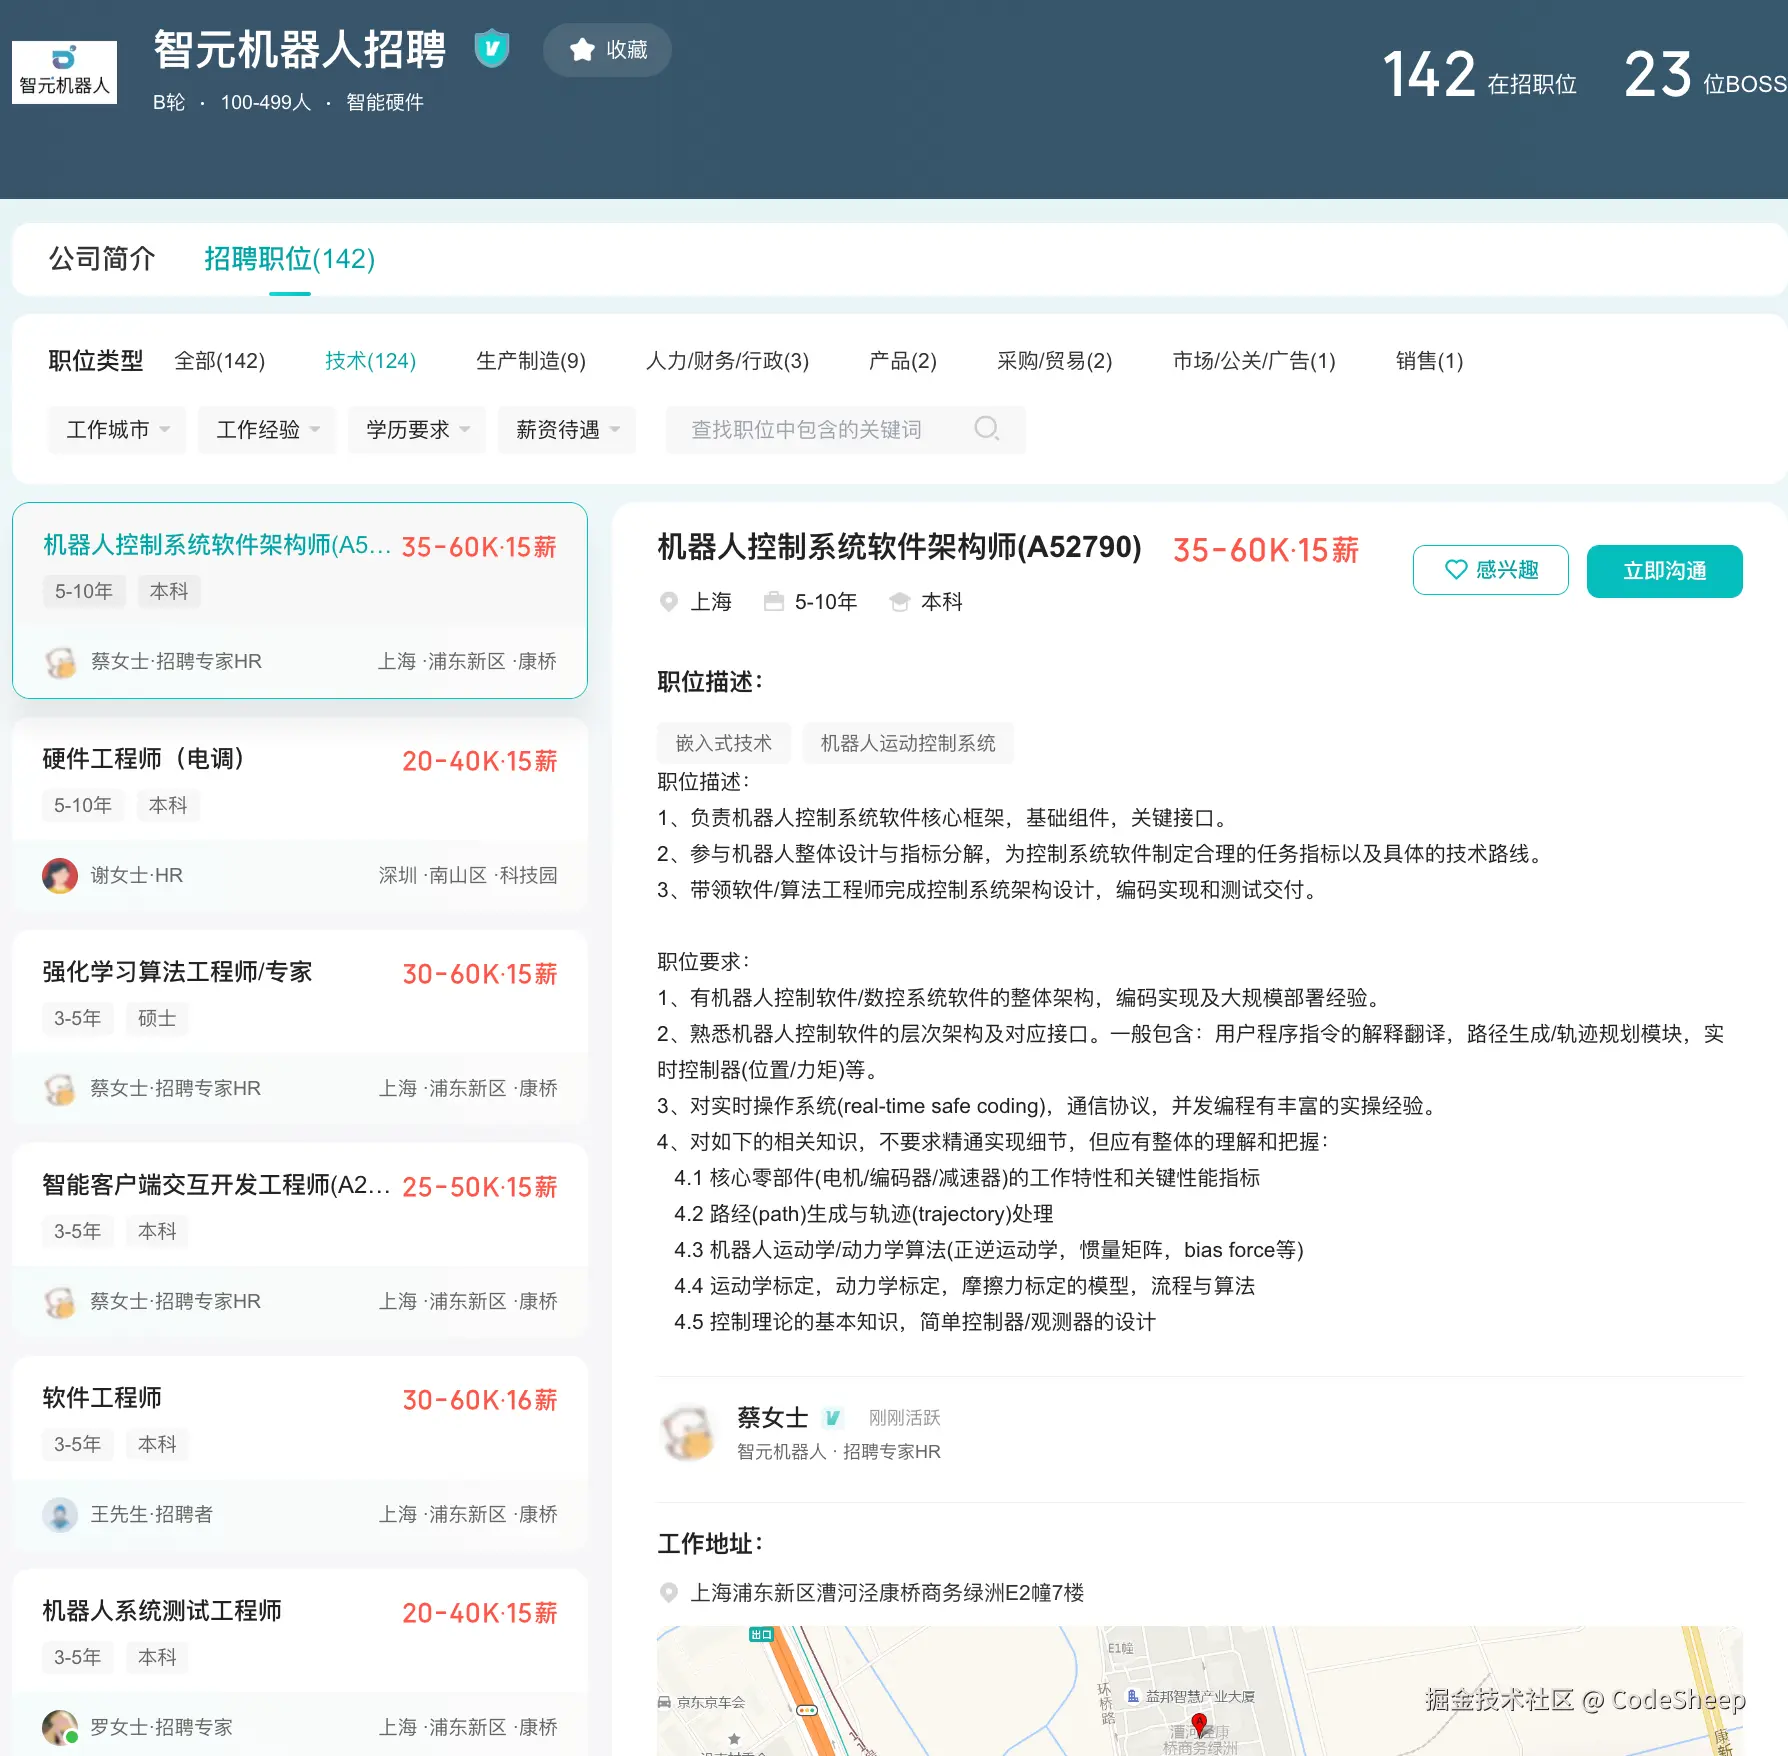This screenshot has width=1788, height=1756.
Task: Expand the 薪资待遇 dropdown
Action: pos(568,430)
